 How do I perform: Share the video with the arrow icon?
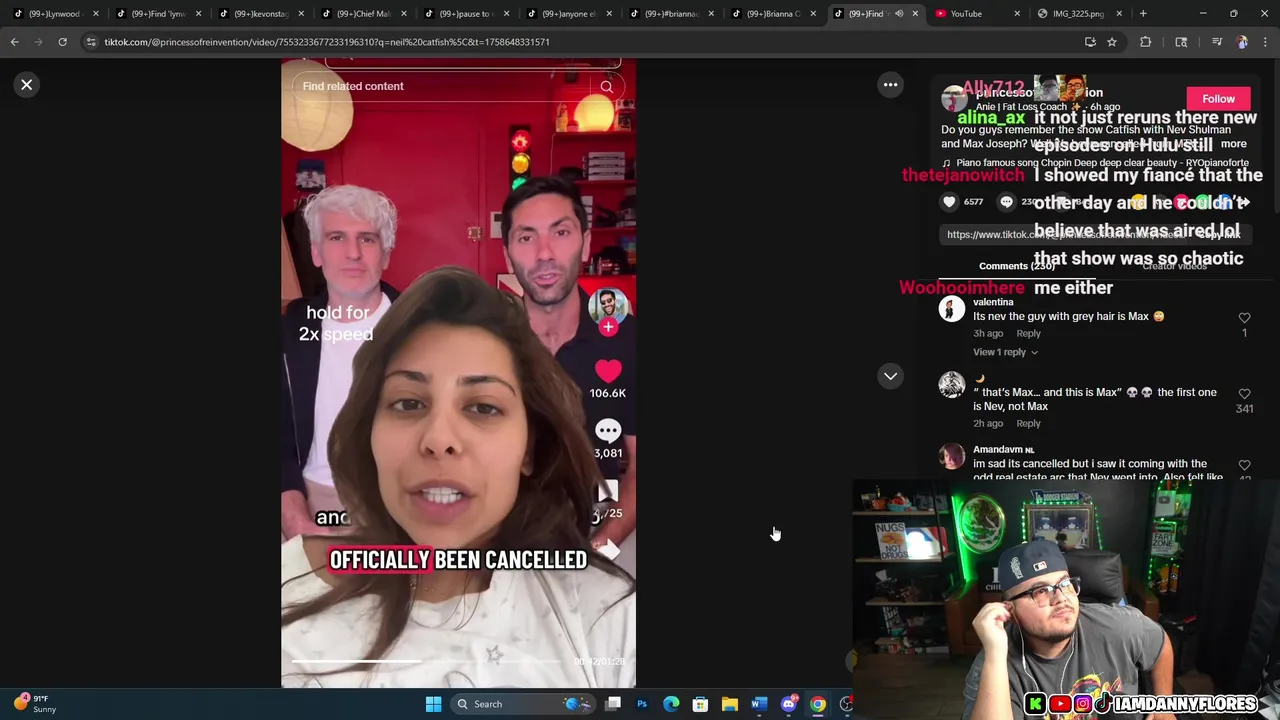coord(608,549)
